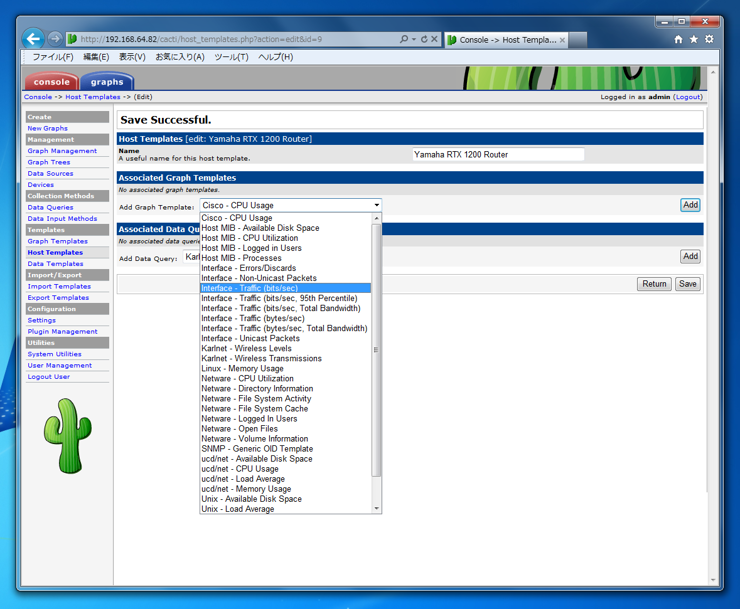The height and width of the screenshot is (609, 740).
Task: Open Plugin Management in sidebar
Action: (62, 331)
